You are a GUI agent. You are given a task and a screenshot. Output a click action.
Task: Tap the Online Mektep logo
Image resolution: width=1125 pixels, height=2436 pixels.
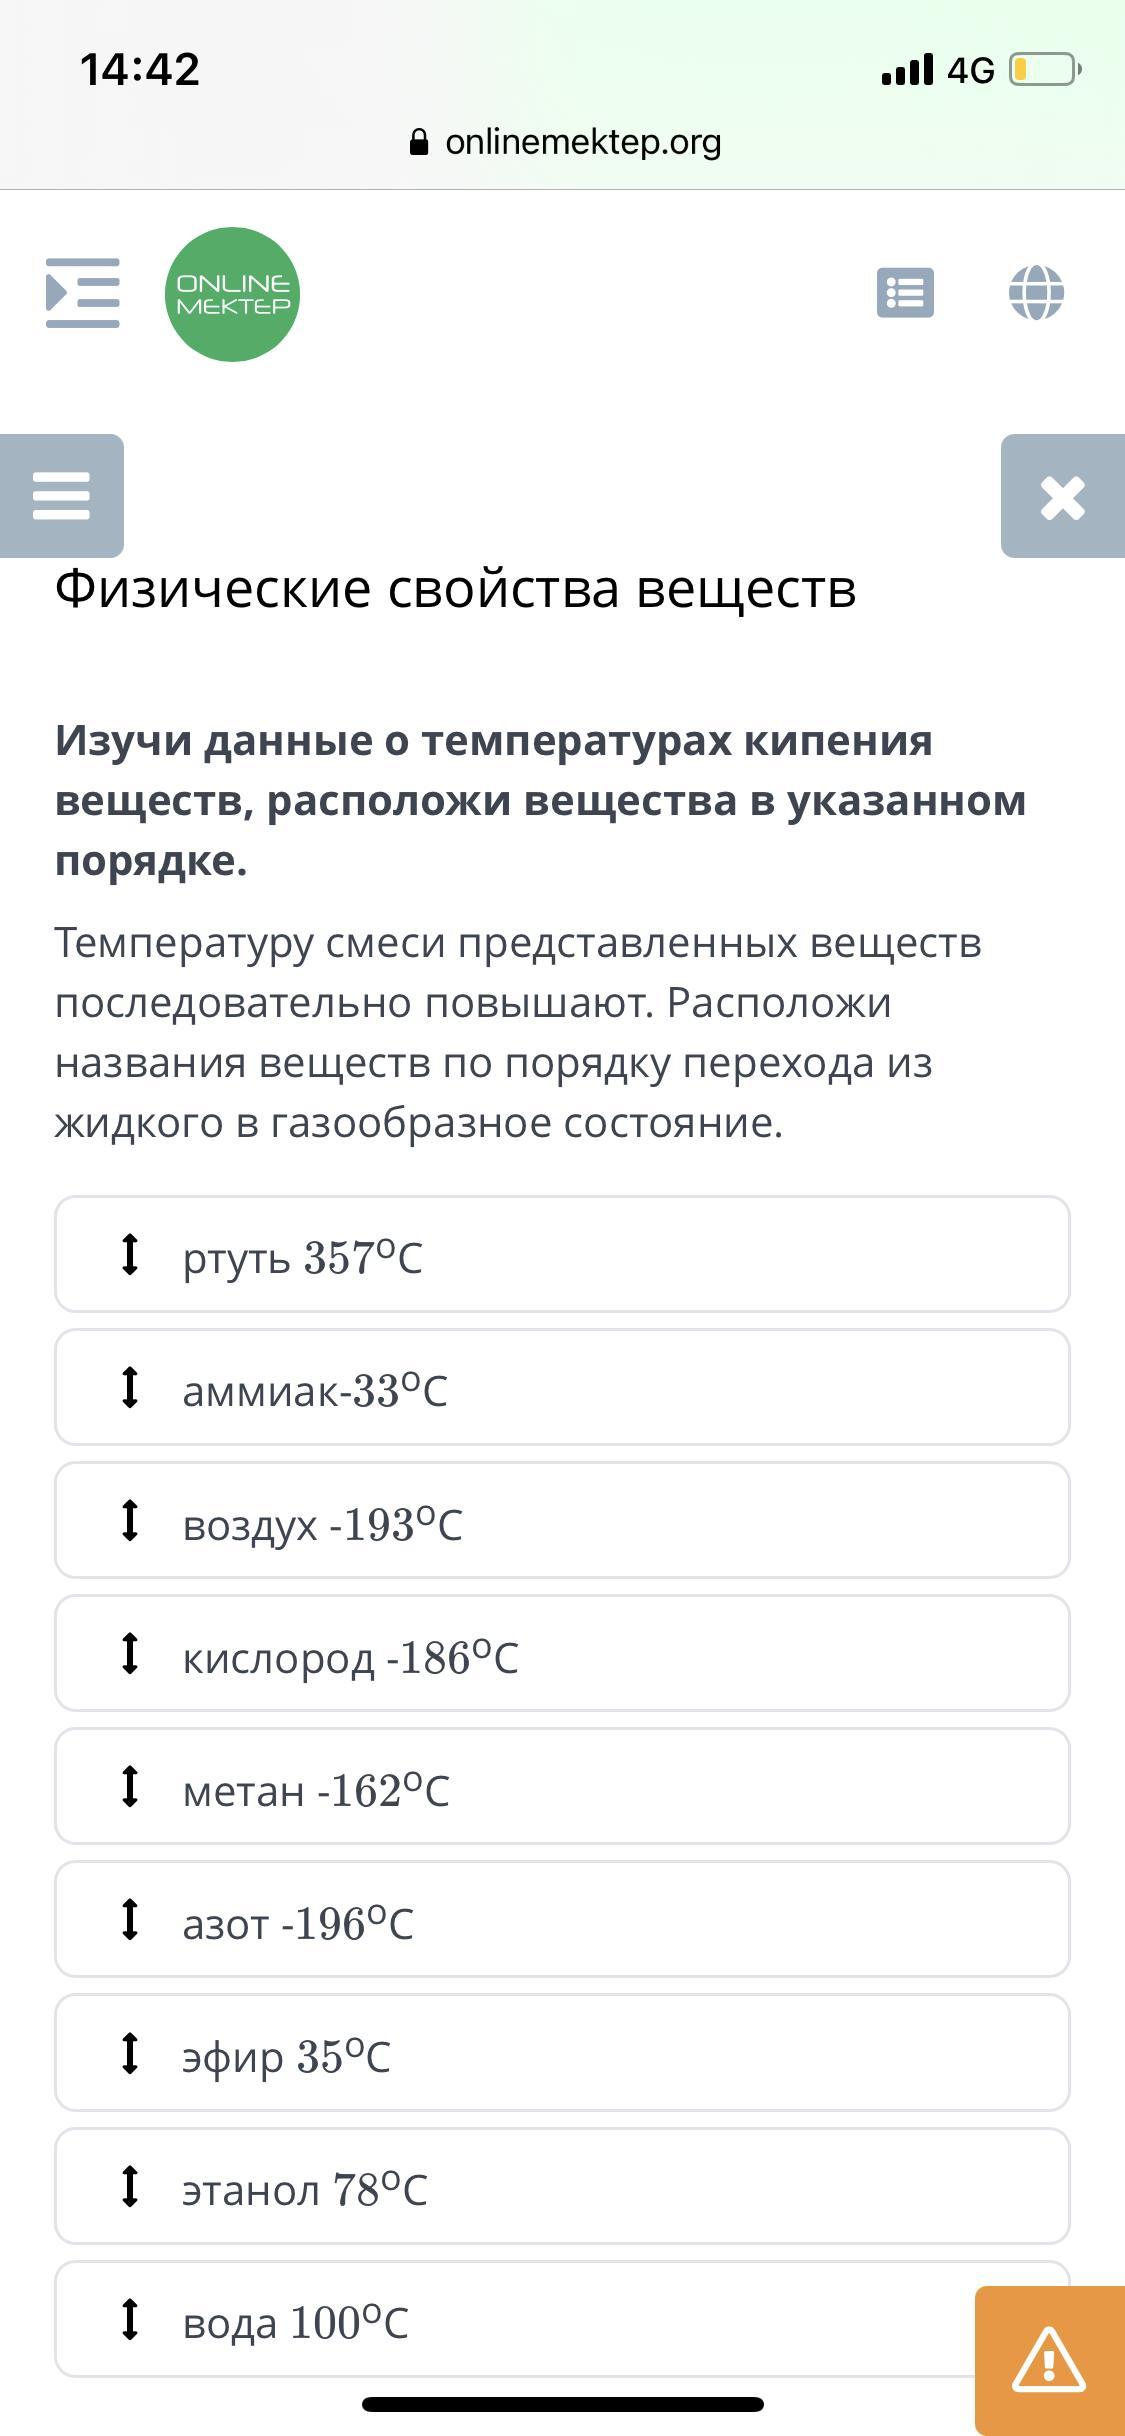click(x=232, y=294)
